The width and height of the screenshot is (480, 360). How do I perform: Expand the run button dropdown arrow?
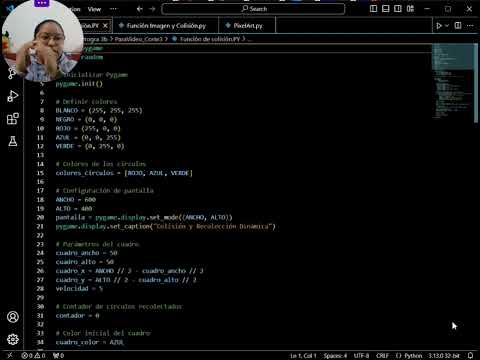click(447, 26)
